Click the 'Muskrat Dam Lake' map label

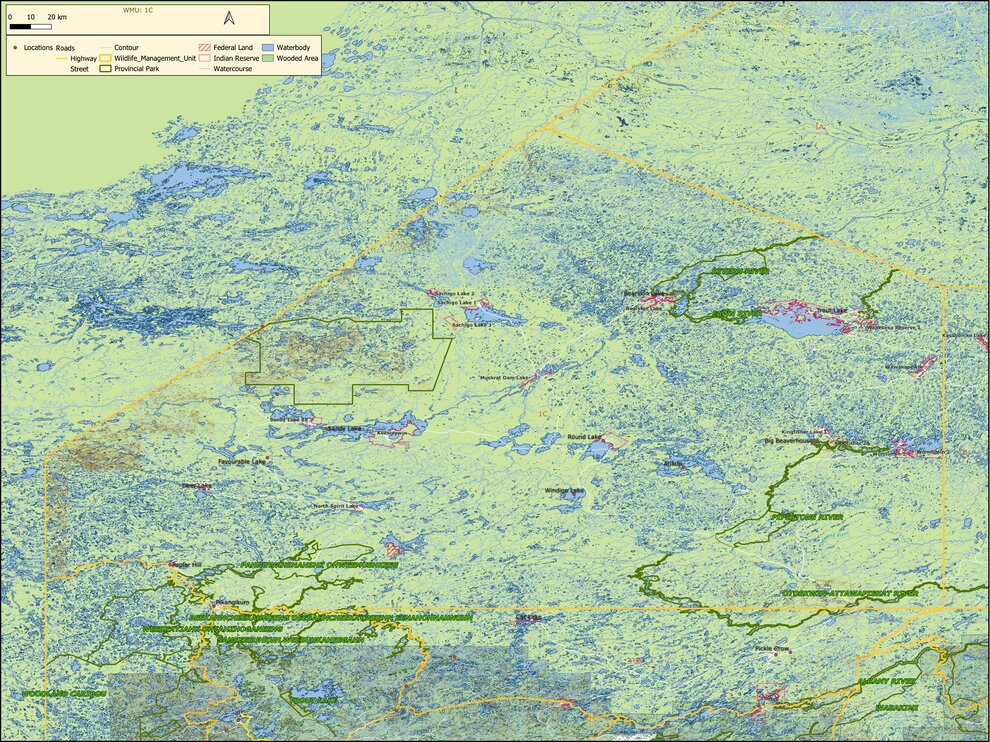503,378
